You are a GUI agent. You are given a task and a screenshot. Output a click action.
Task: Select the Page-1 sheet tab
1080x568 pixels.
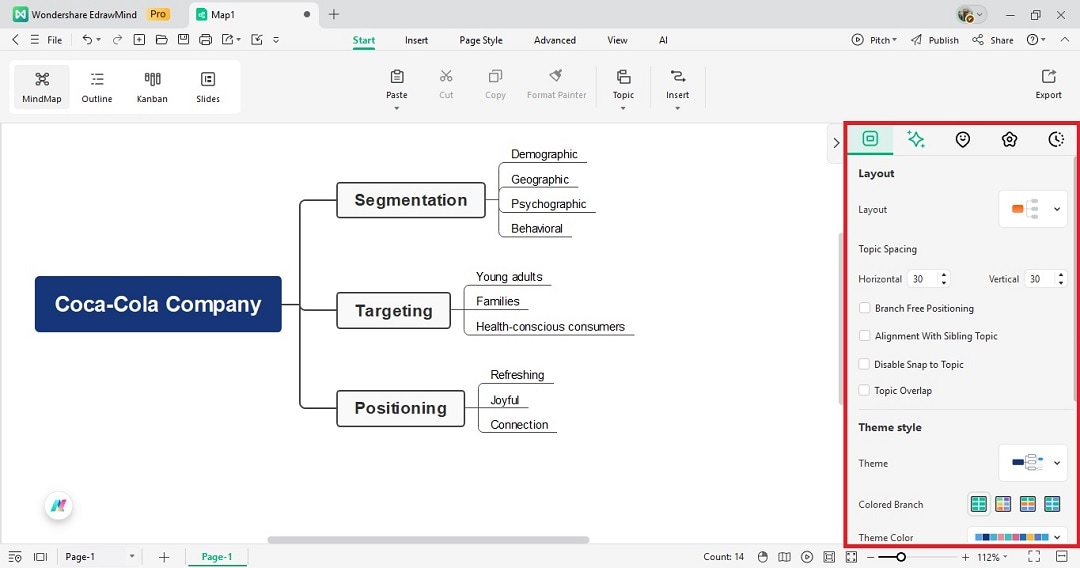[x=217, y=556]
